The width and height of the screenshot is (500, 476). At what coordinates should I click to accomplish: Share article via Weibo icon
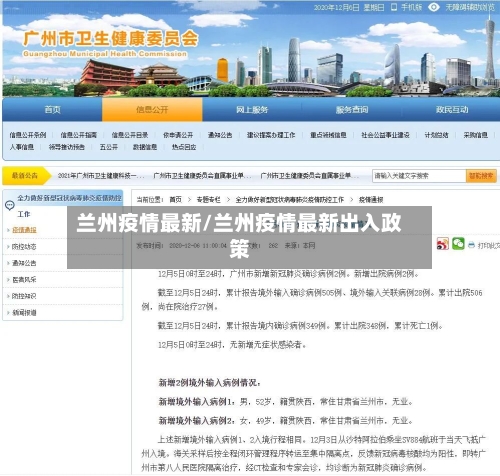(443, 244)
